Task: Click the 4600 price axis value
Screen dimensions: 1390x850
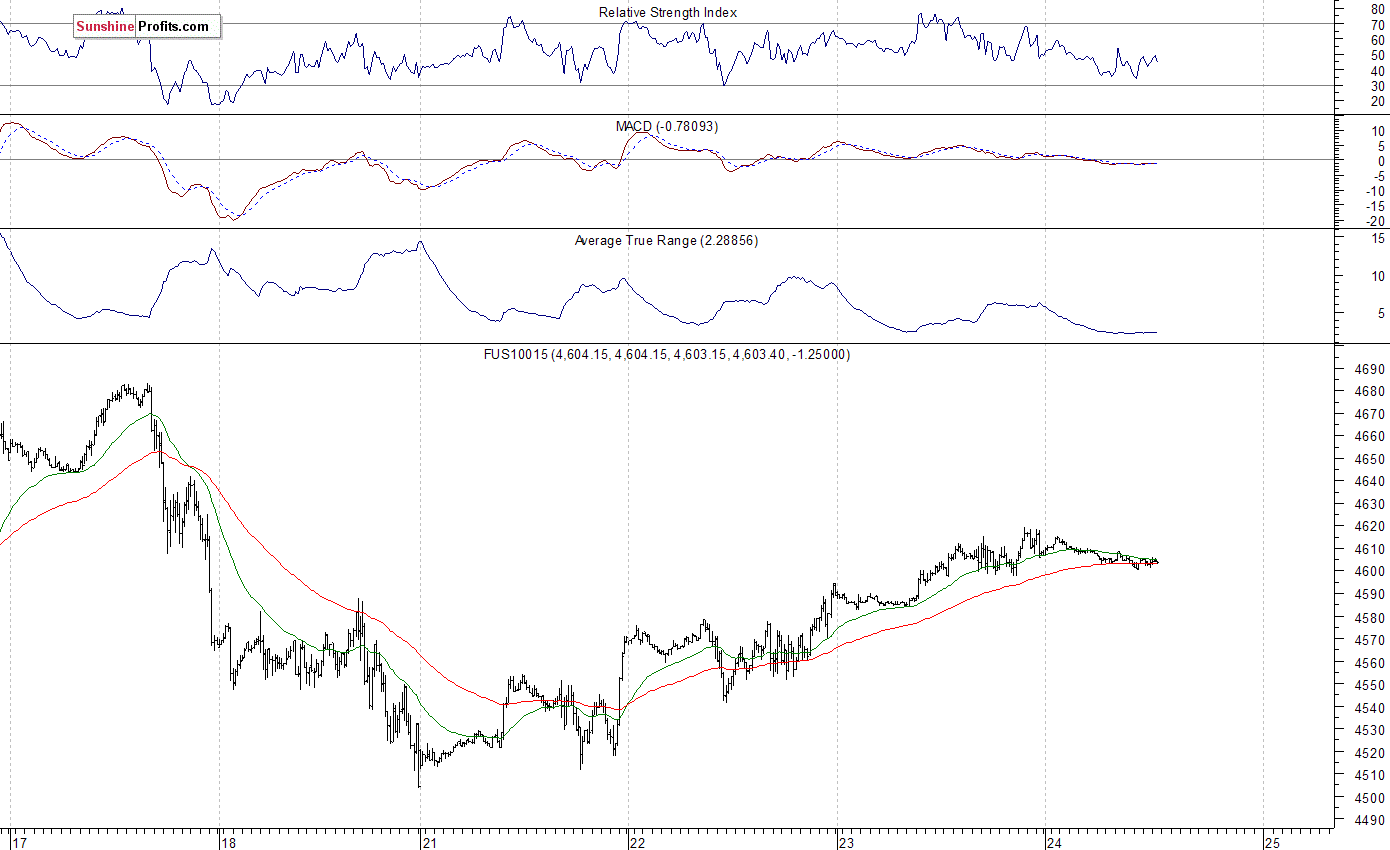Action: (x=1368, y=572)
